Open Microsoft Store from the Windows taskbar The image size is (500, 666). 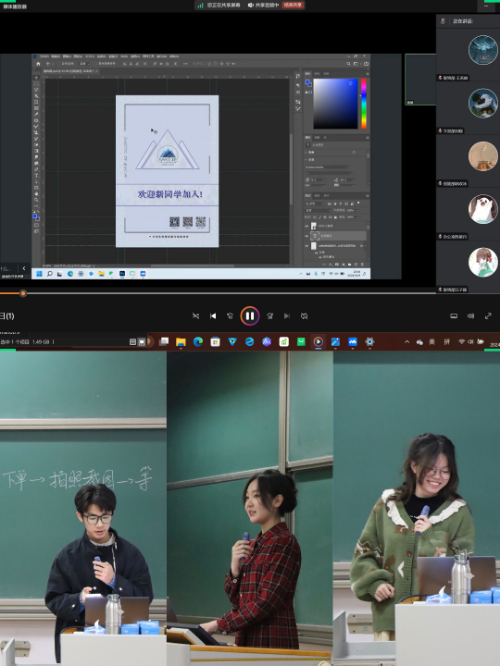[x=215, y=342]
